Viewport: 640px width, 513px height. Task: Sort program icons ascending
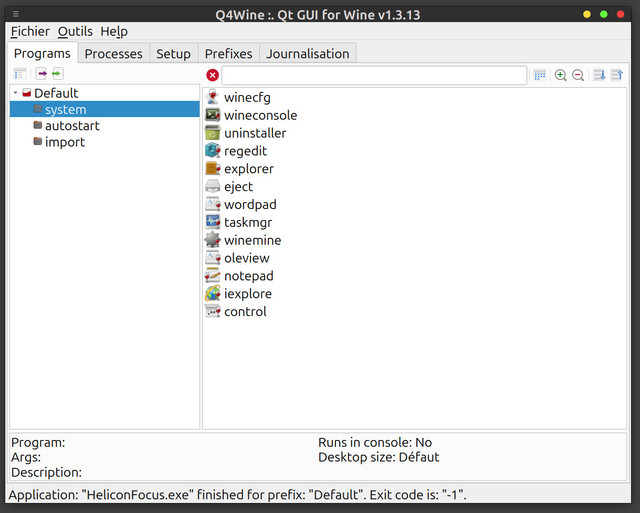pos(617,75)
